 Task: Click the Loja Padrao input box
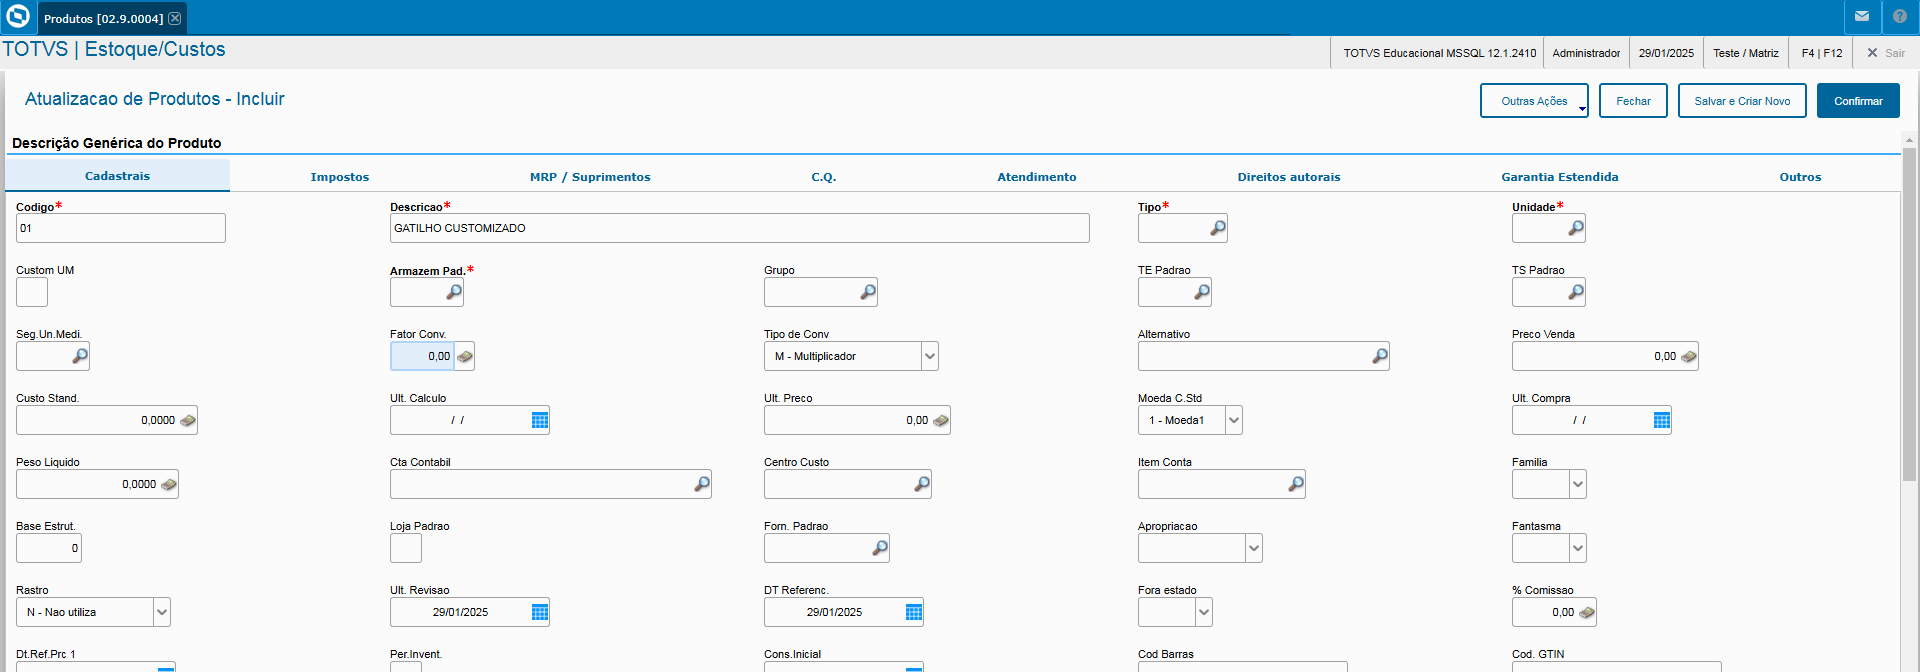[x=406, y=548]
